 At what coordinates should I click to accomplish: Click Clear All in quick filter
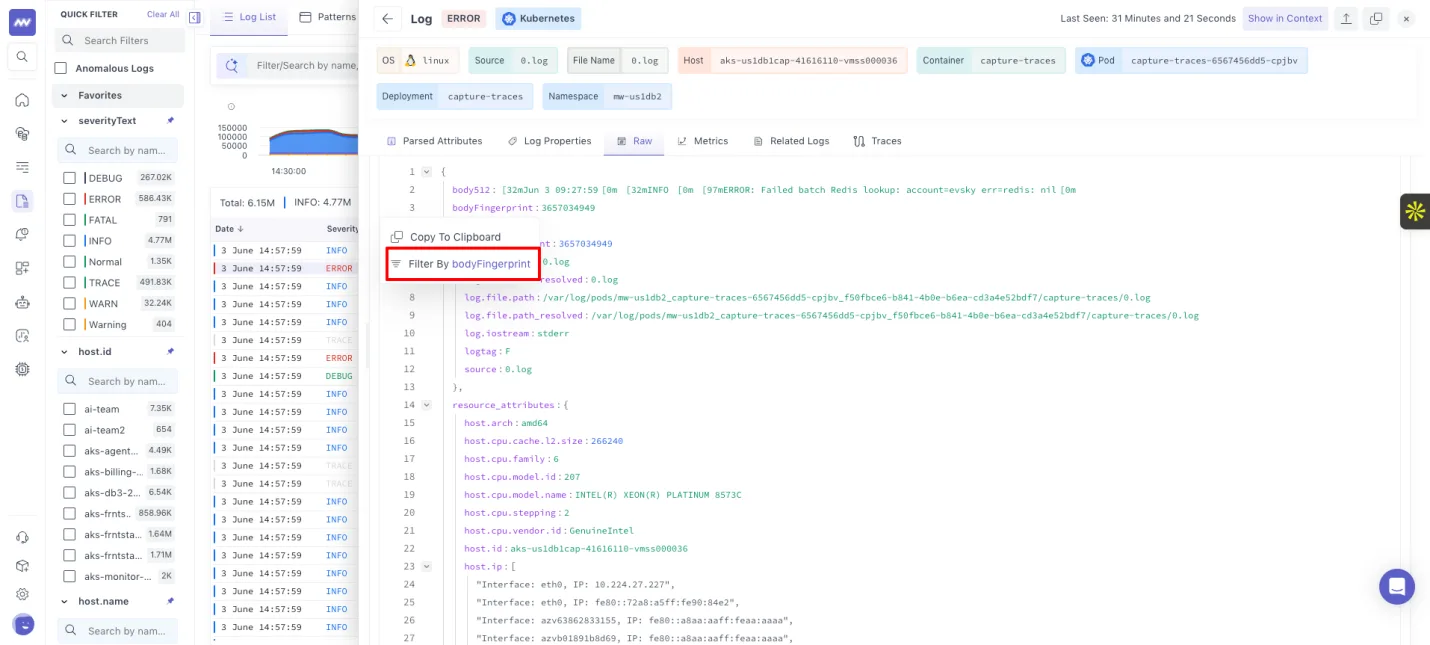coord(163,15)
